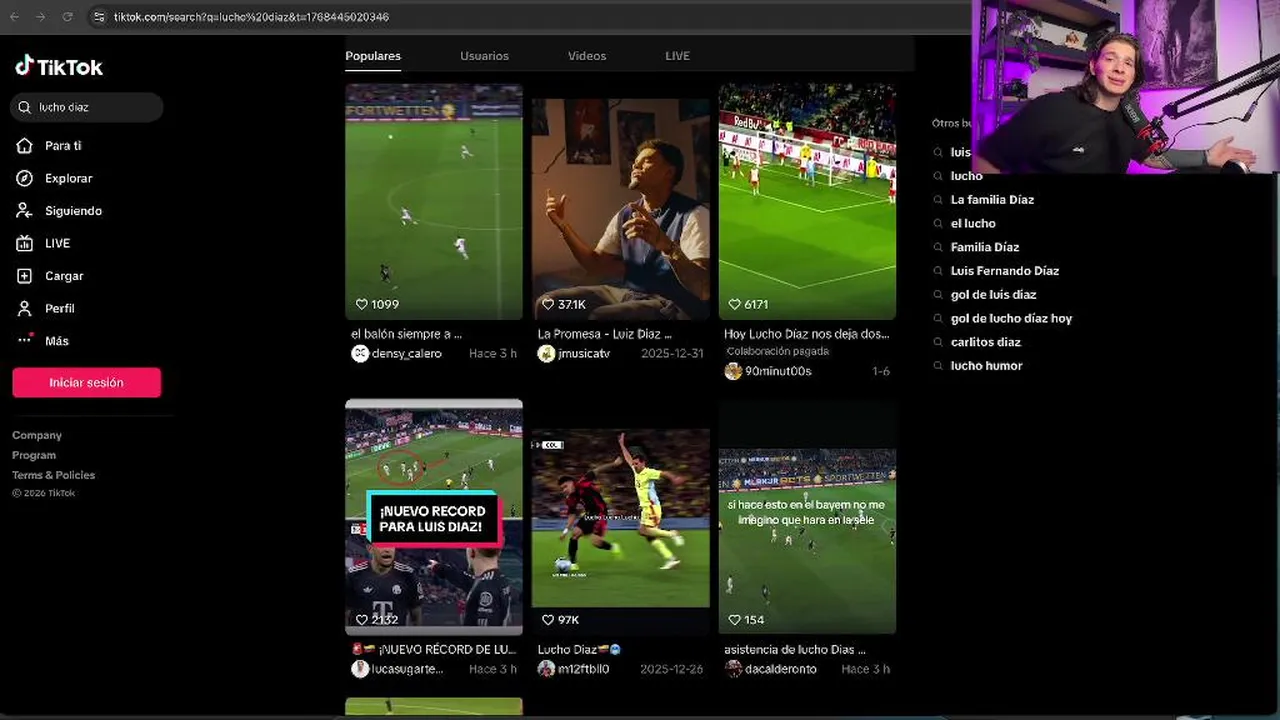Image resolution: width=1280 pixels, height=720 pixels.
Task: Click Iniciar sesión button
Action: click(86, 382)
